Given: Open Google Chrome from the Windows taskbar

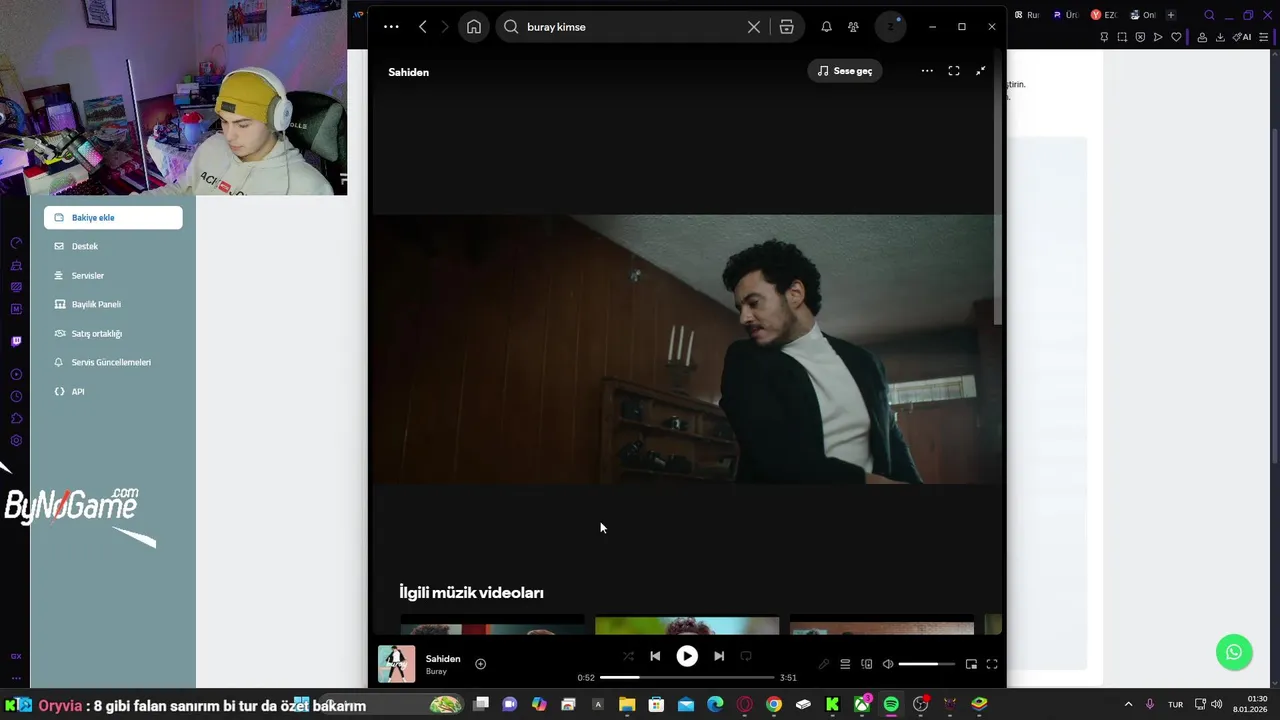Looking at the screenshot, I should coord(774,705).
